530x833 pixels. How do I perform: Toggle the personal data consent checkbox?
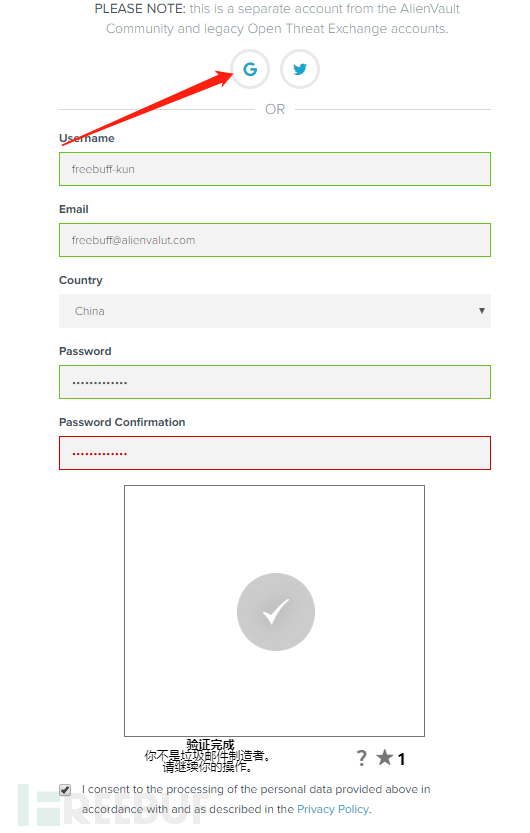65,790
